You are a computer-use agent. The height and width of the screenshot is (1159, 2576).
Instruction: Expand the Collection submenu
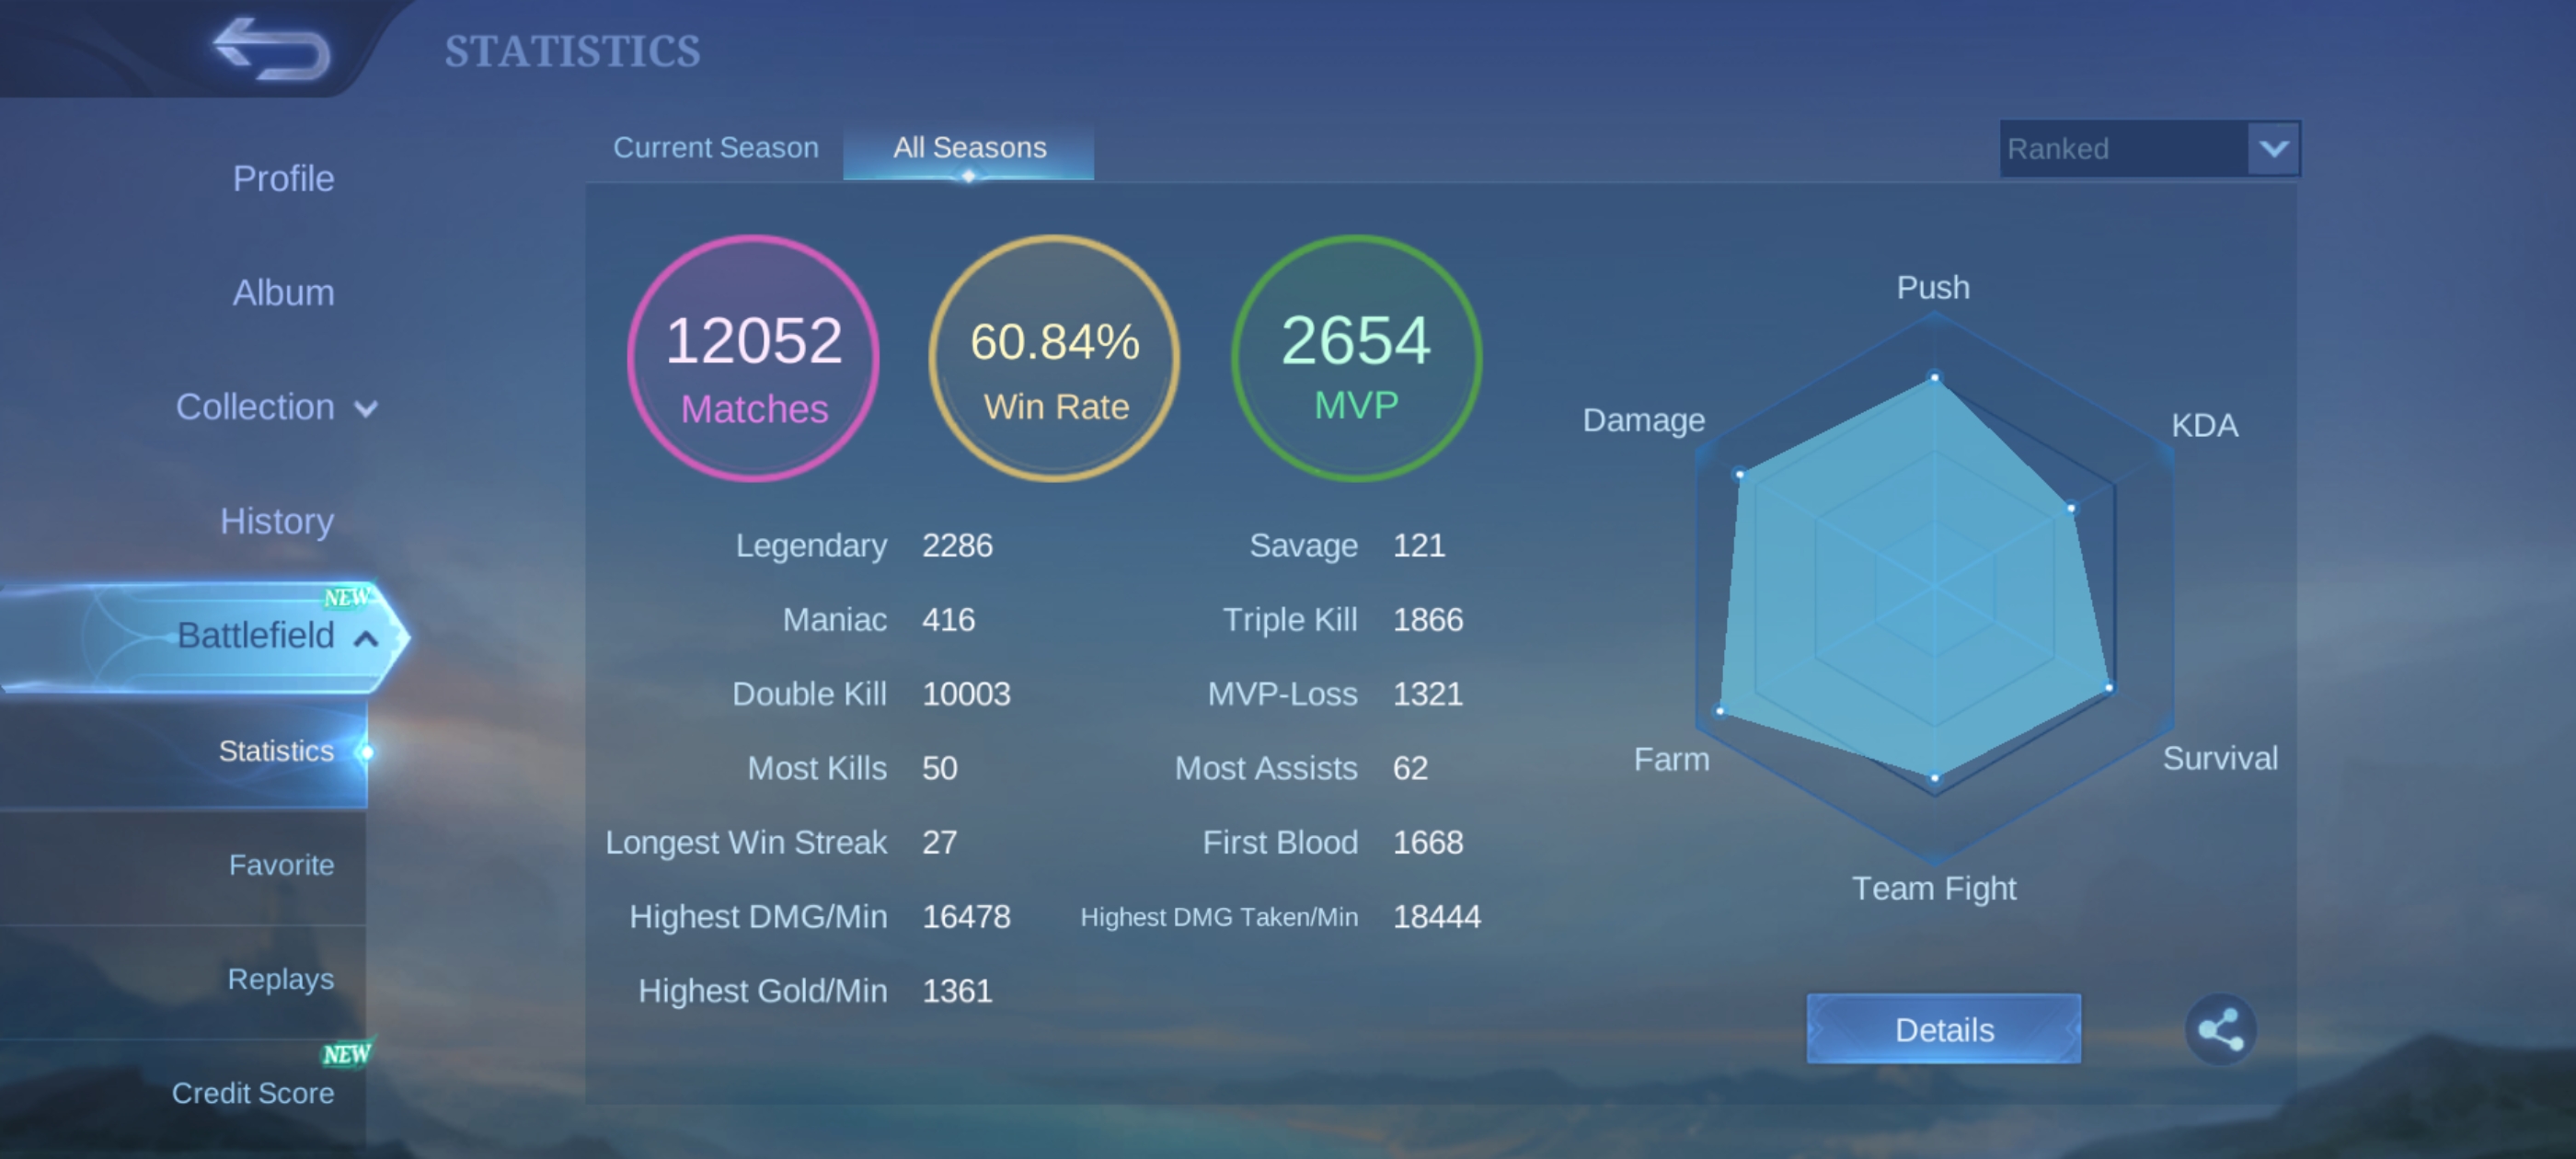pyautogui.click(x=366, y=408)
